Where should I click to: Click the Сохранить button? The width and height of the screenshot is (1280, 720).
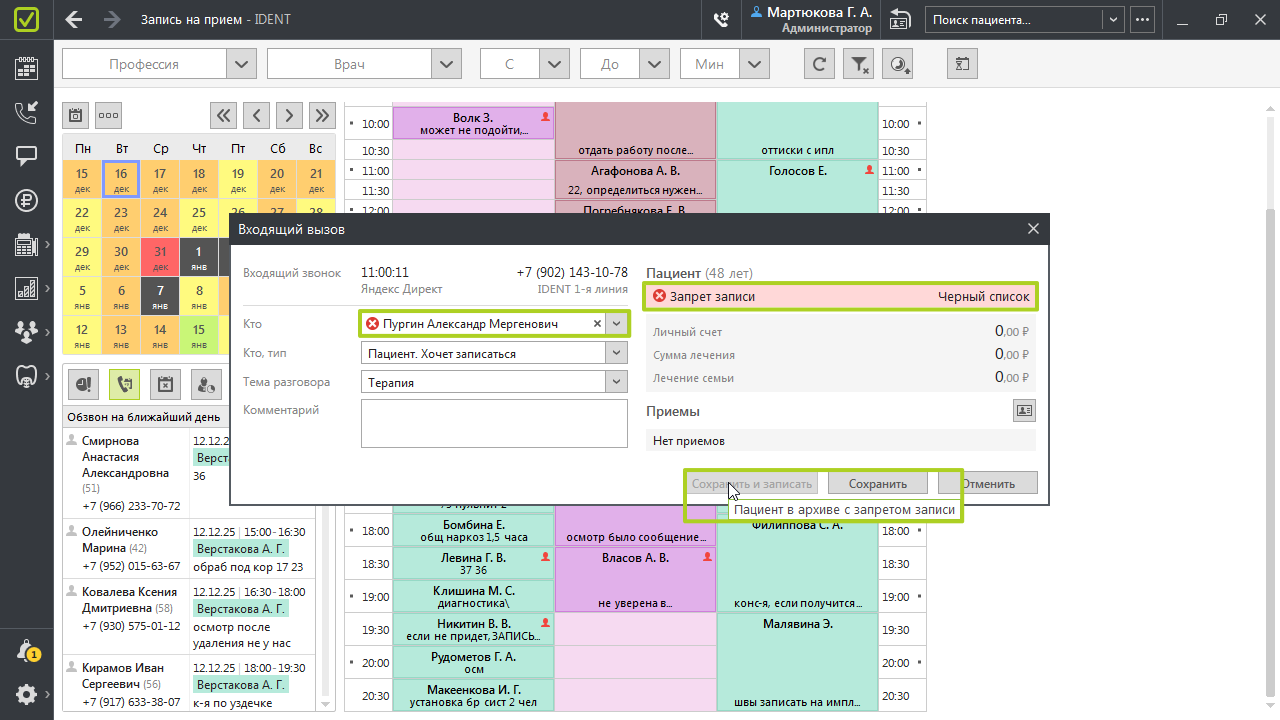[877, 483]
